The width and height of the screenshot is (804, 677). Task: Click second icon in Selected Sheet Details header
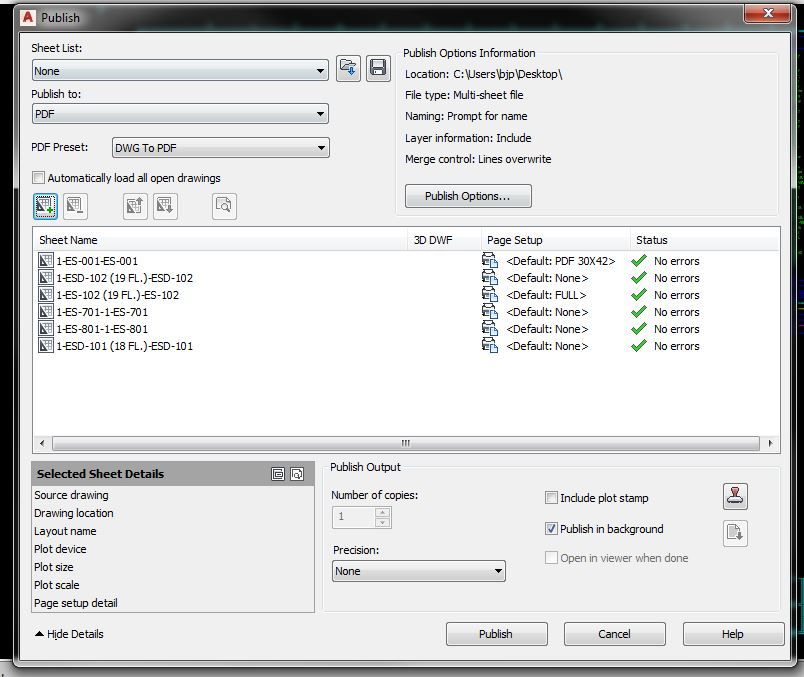coord(297,474)
